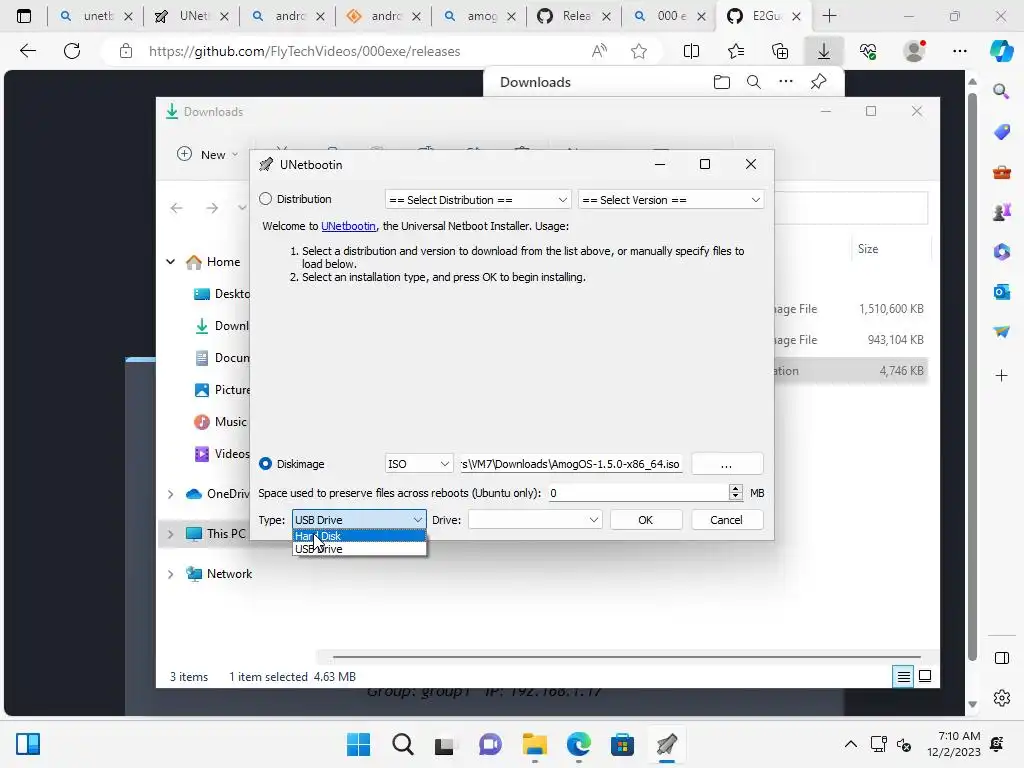Select the Distribution radio button

pos(265,199)
